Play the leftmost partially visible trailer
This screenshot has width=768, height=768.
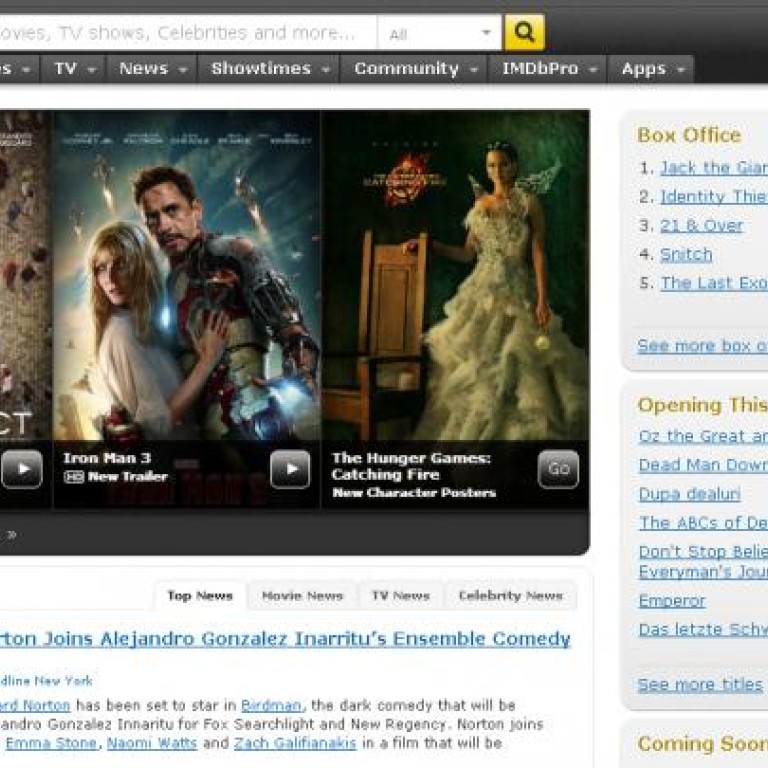22,469
